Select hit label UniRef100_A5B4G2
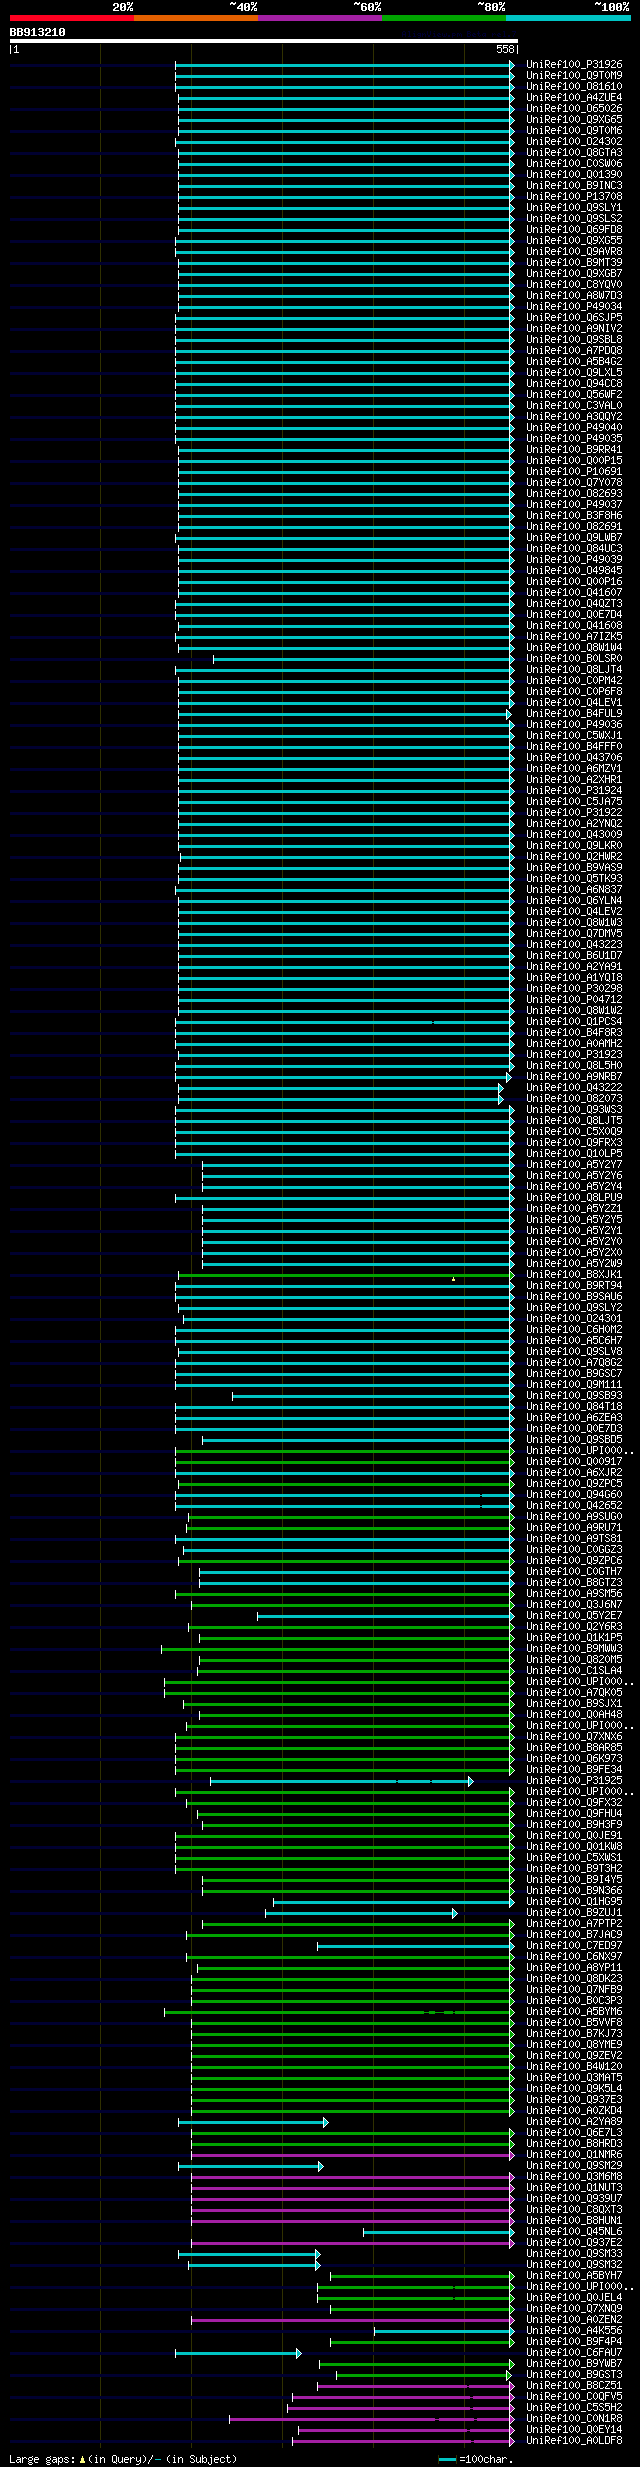The image size is (640, 2467). click(574, 361)
